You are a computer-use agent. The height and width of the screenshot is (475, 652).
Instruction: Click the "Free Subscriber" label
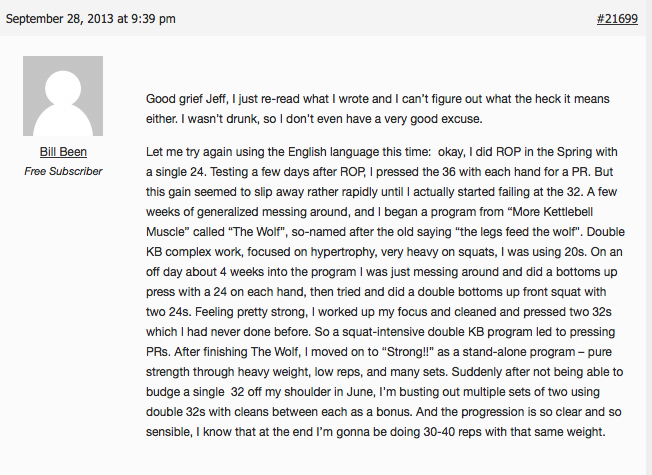pyautogui.click(x=63, y=171)
